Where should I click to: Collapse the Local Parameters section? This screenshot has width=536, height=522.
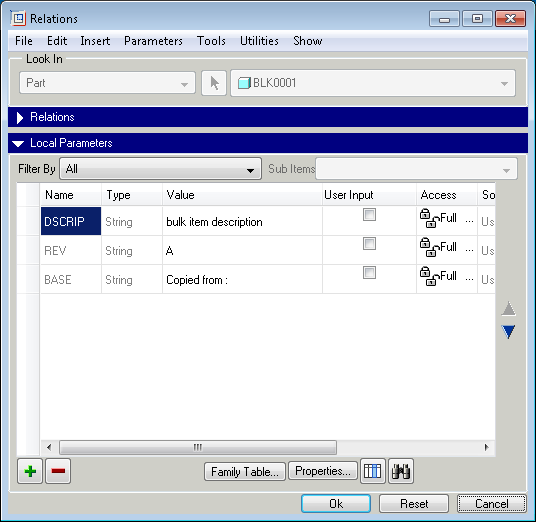tap(18, 144)
